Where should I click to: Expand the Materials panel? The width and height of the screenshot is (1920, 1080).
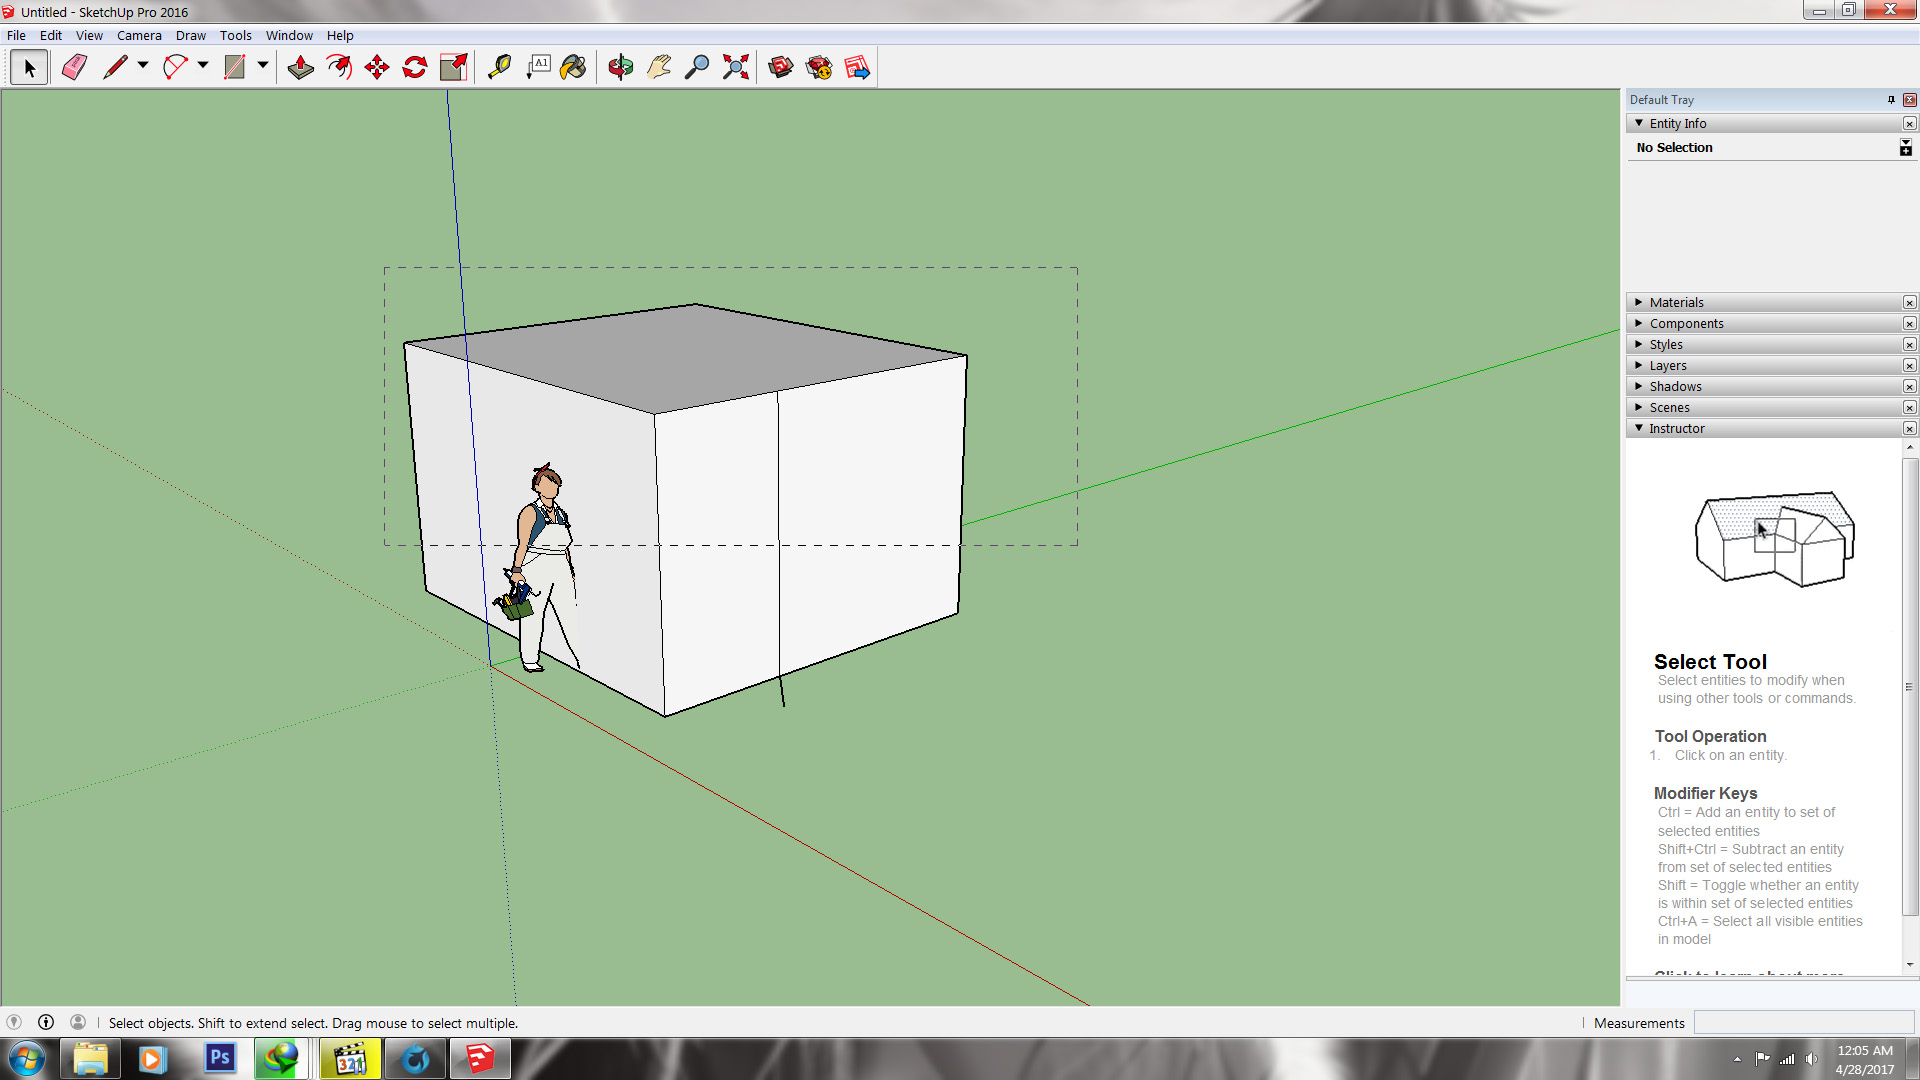1677,302
